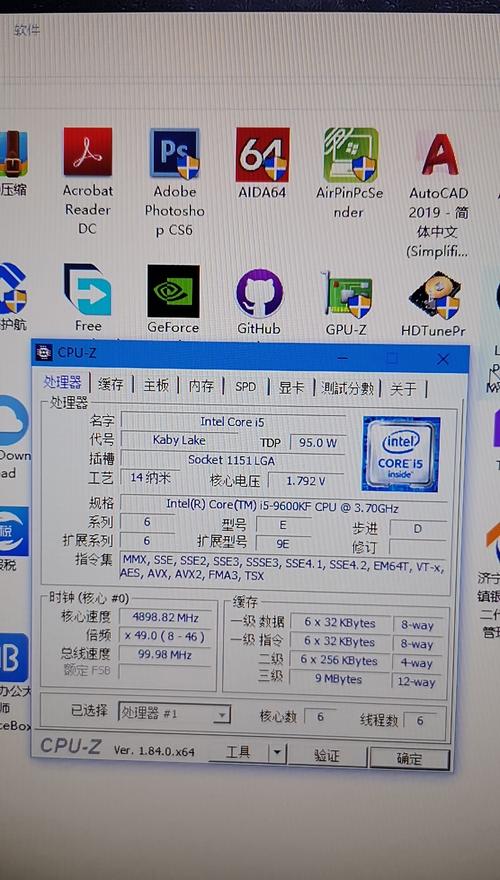500x880 pixels.
Task: Close the CPU-Z window
Action: click(x=443, y=360)
